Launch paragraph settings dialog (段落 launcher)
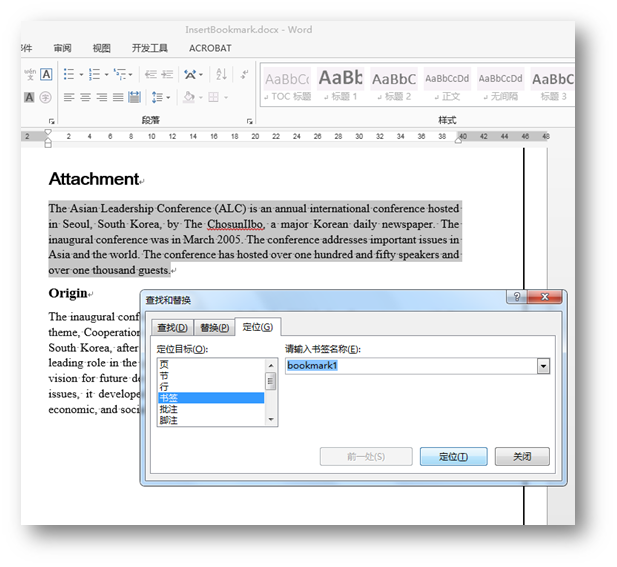 click(249, 121)
